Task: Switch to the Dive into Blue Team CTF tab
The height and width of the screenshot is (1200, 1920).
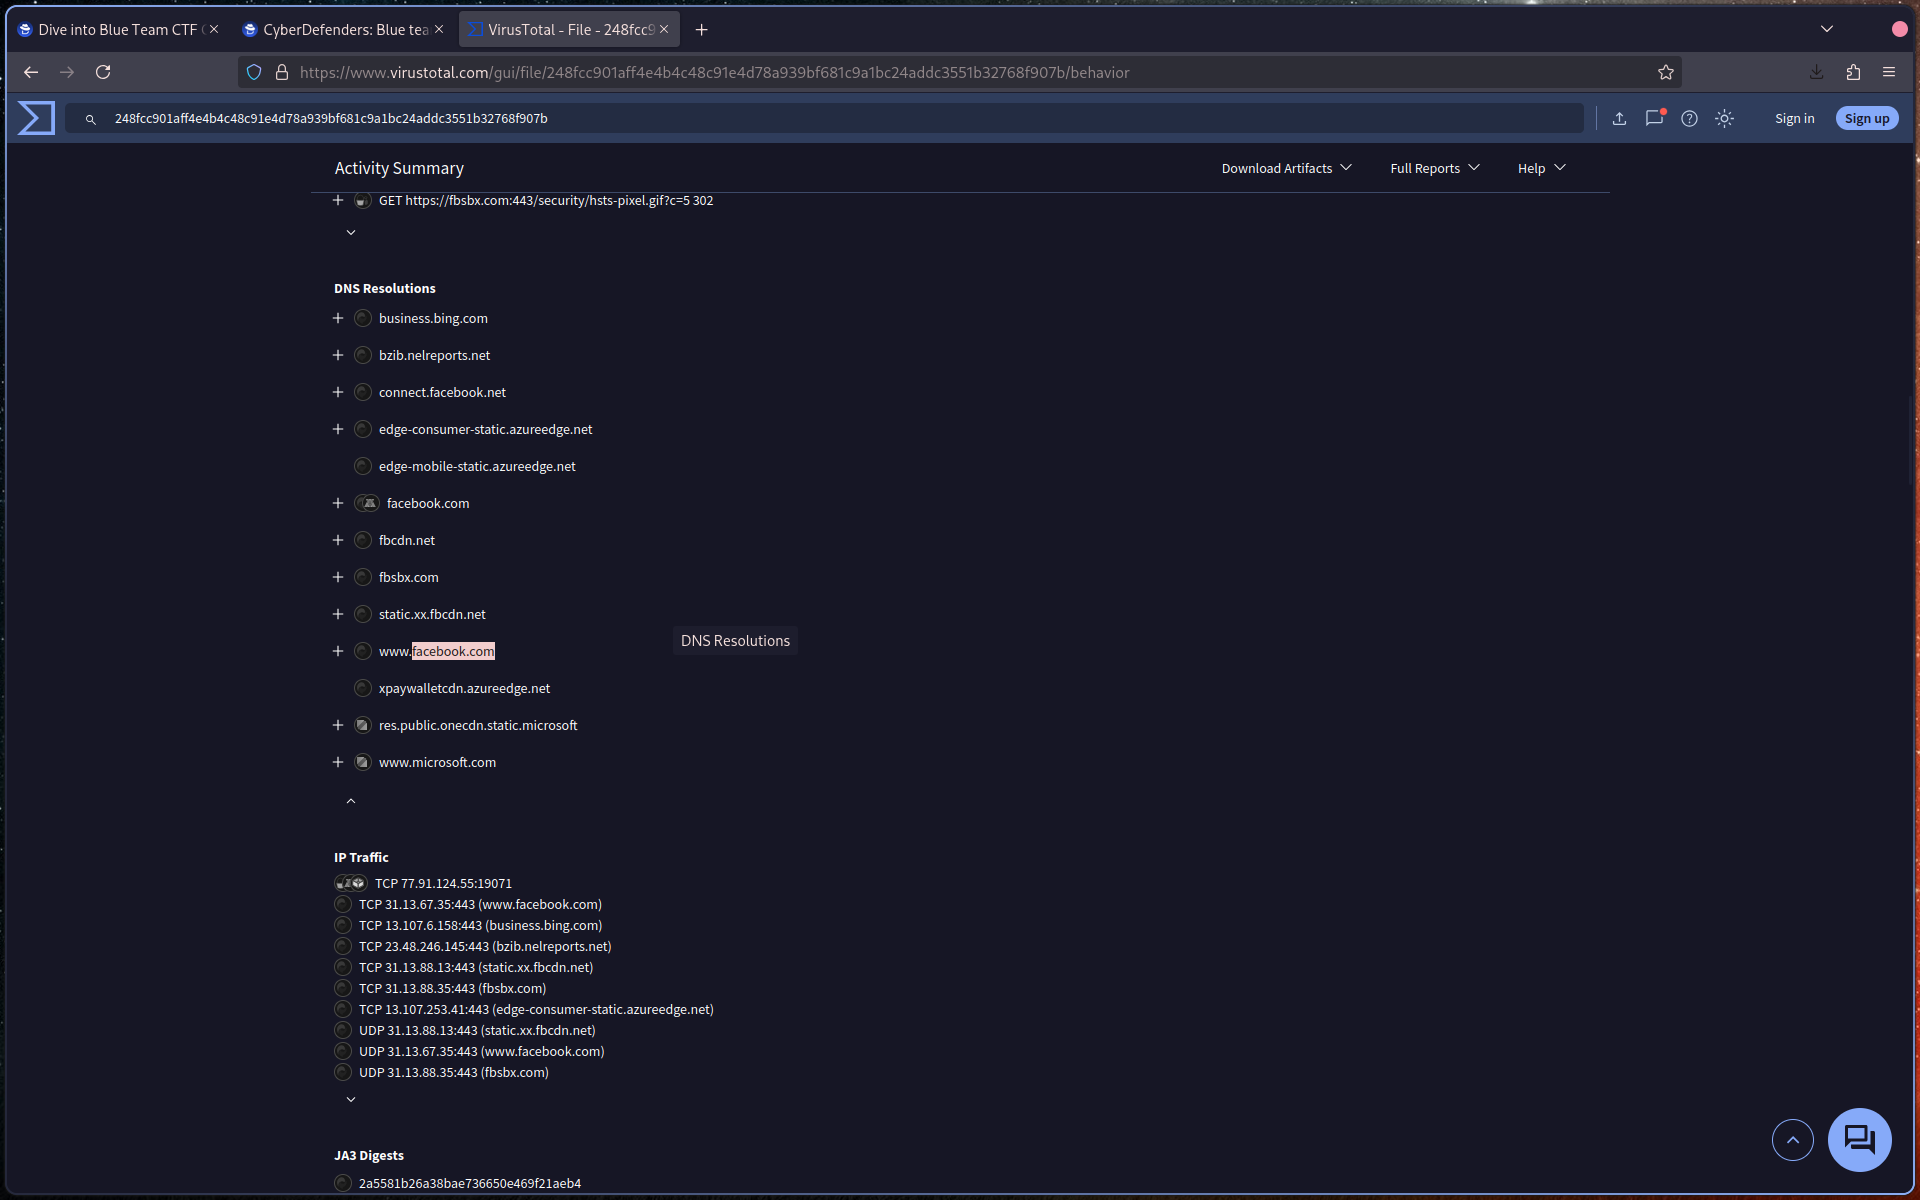Action: click(117, 30)
